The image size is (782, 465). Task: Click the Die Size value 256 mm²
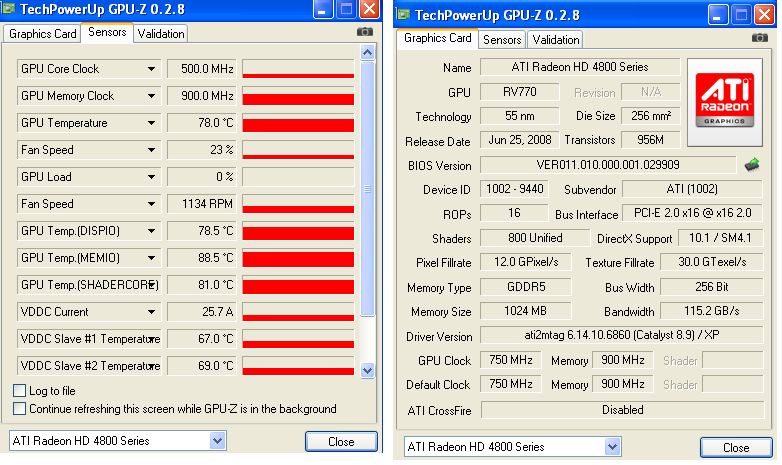(651, 116)
